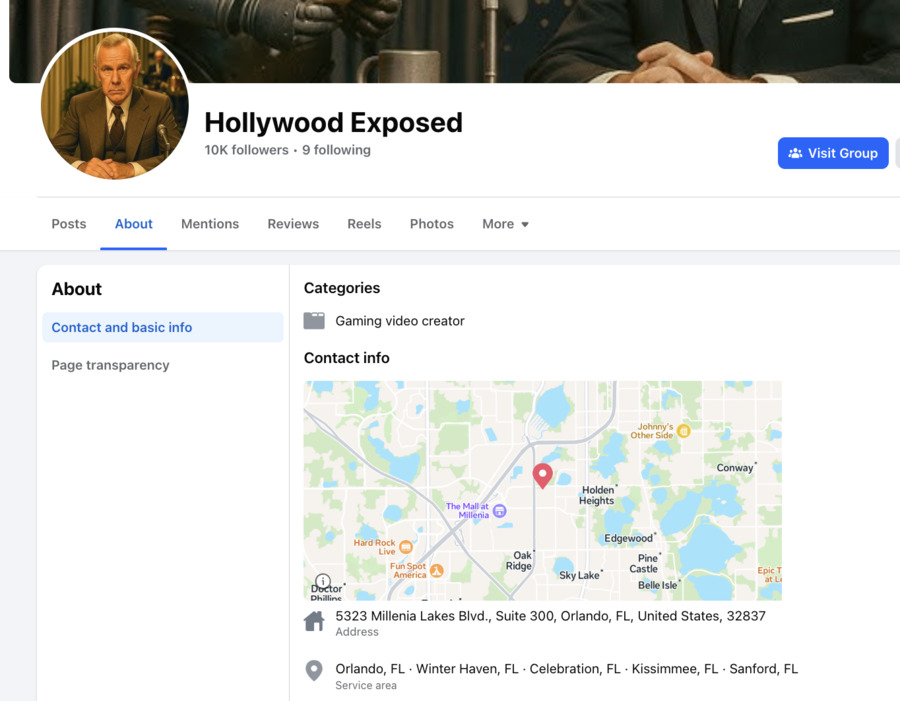Click the house icon beside the address
This screenshot has height=701, width=900.
314,622
